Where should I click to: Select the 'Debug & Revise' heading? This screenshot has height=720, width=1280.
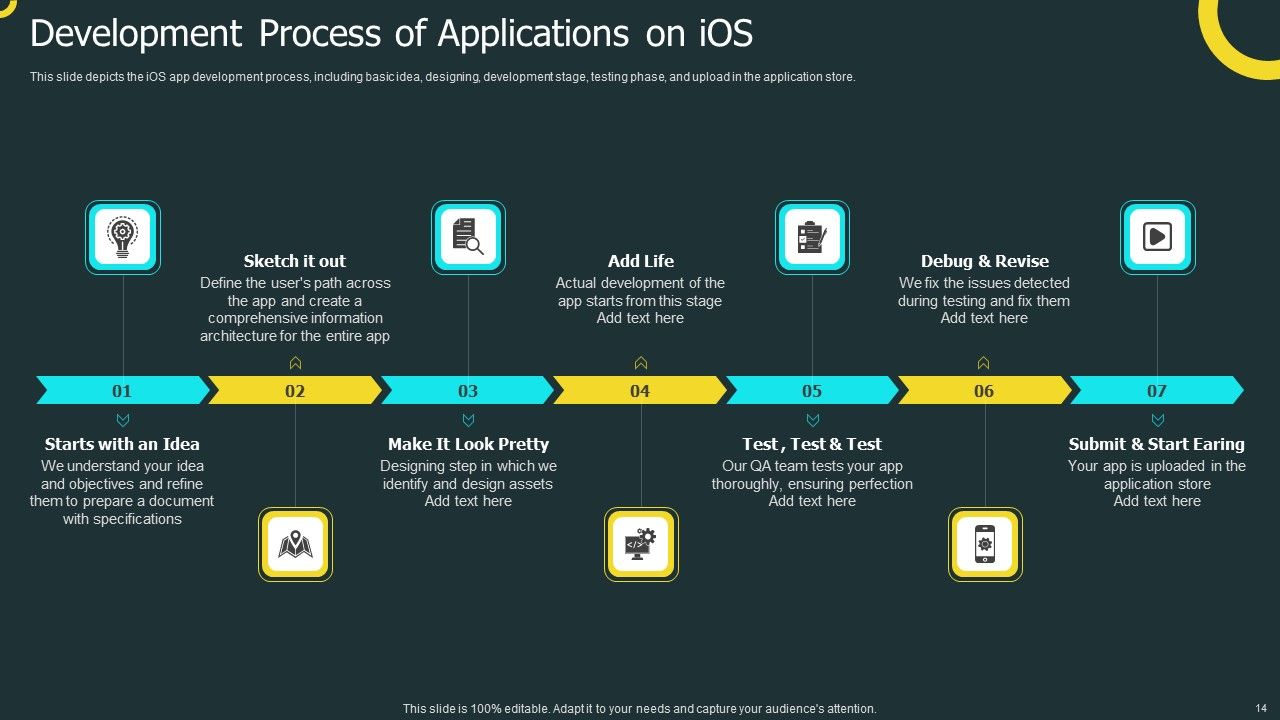pos(985,261)
